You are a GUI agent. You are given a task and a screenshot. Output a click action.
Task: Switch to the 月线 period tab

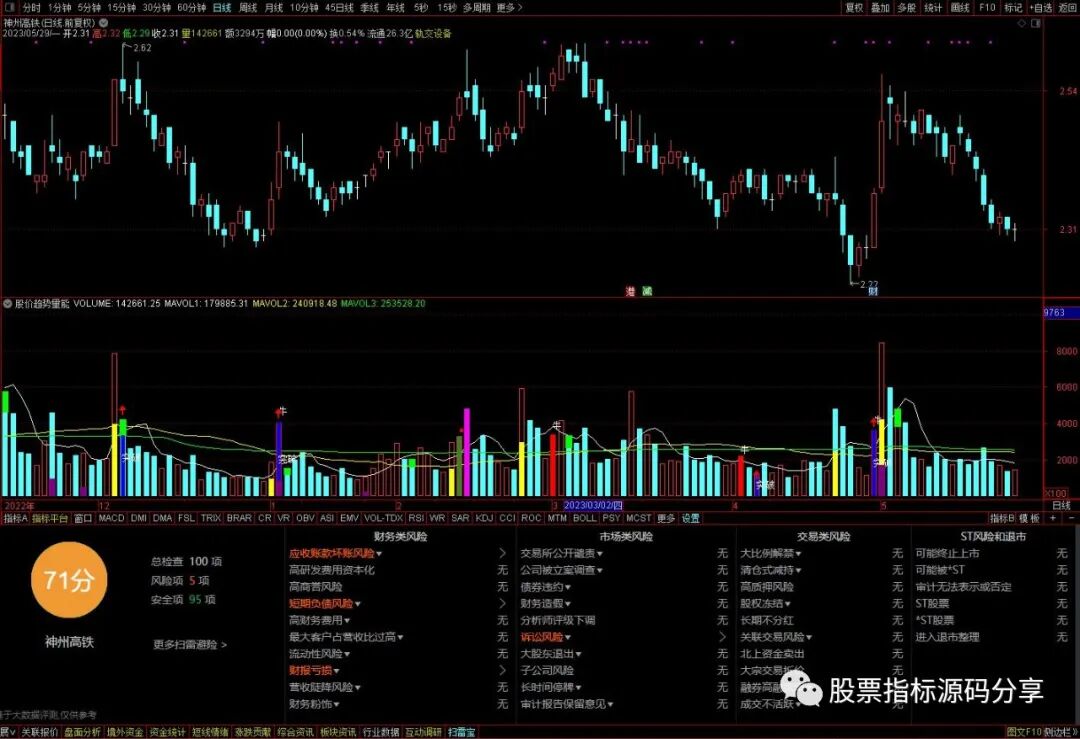pos(274,8)
